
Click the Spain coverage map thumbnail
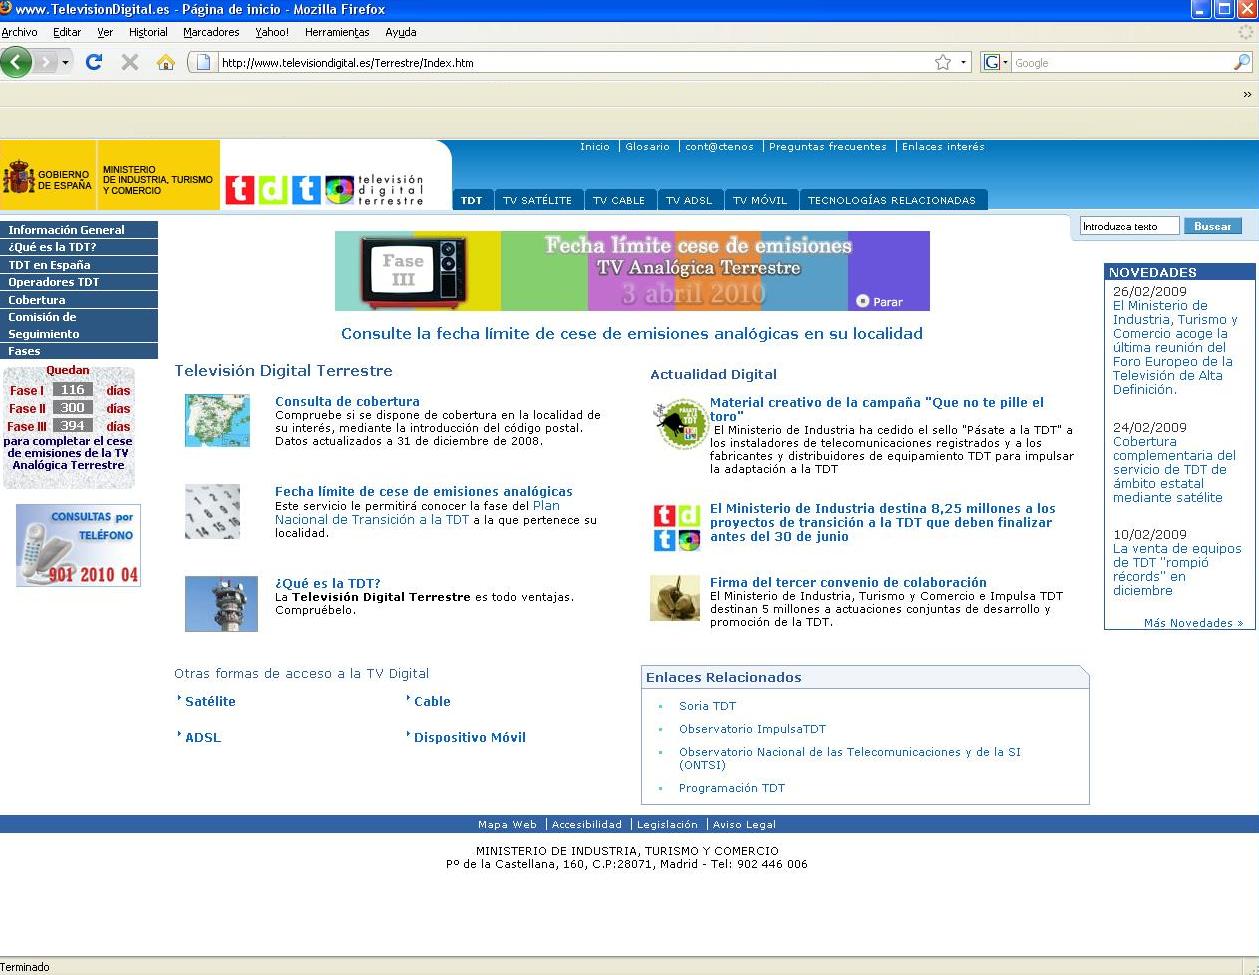[217, 420]
